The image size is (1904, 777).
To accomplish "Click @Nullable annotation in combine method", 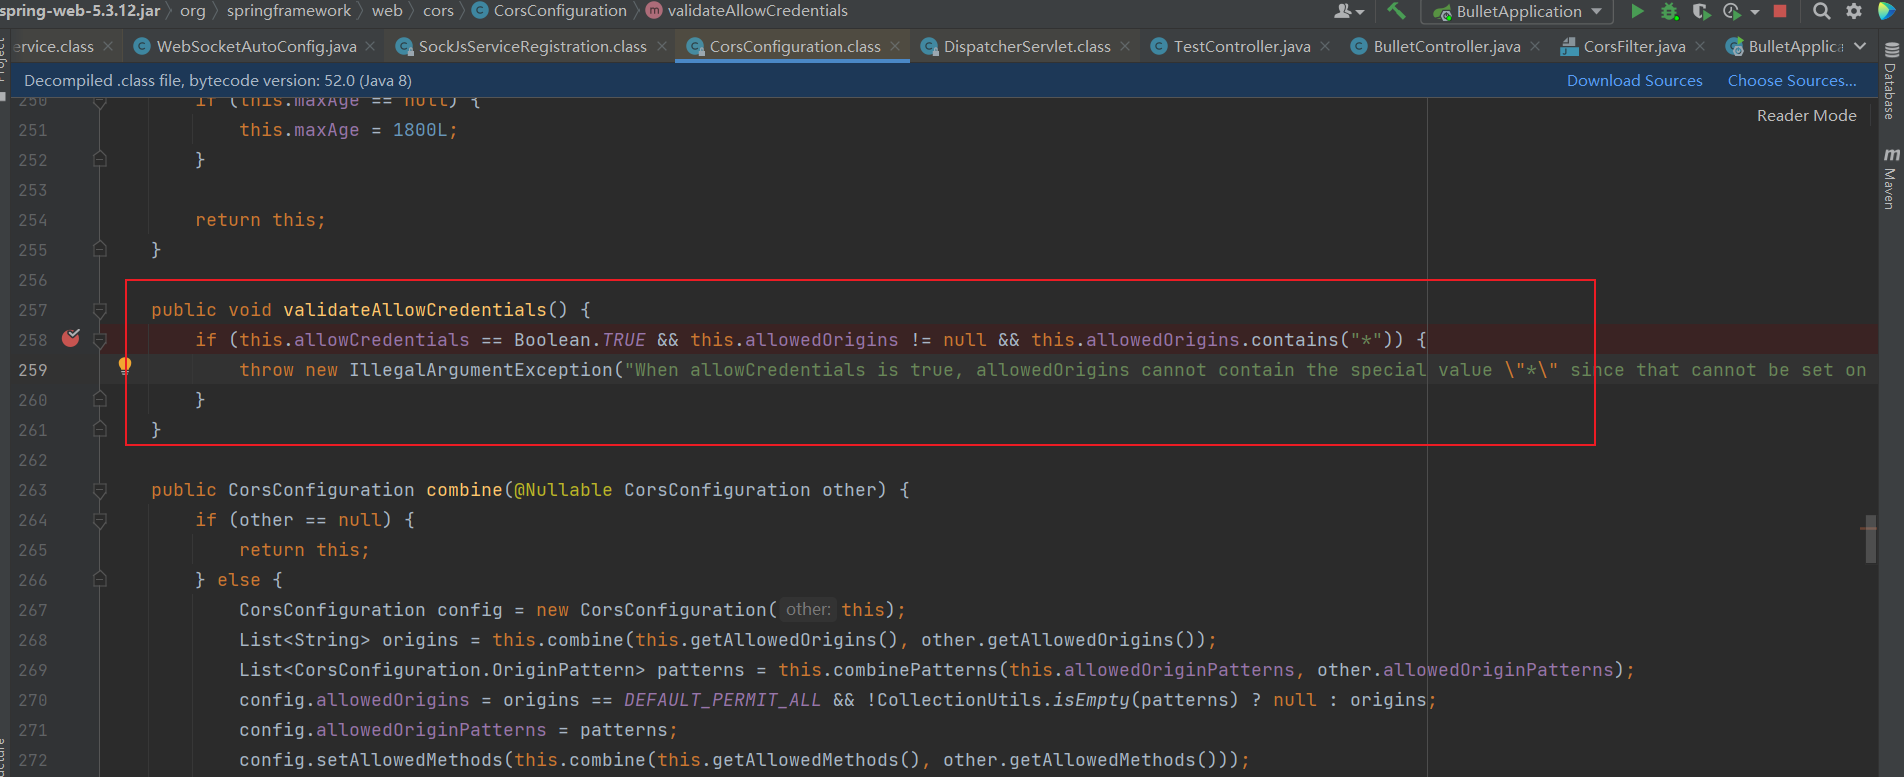I will (x=563, y=490).
